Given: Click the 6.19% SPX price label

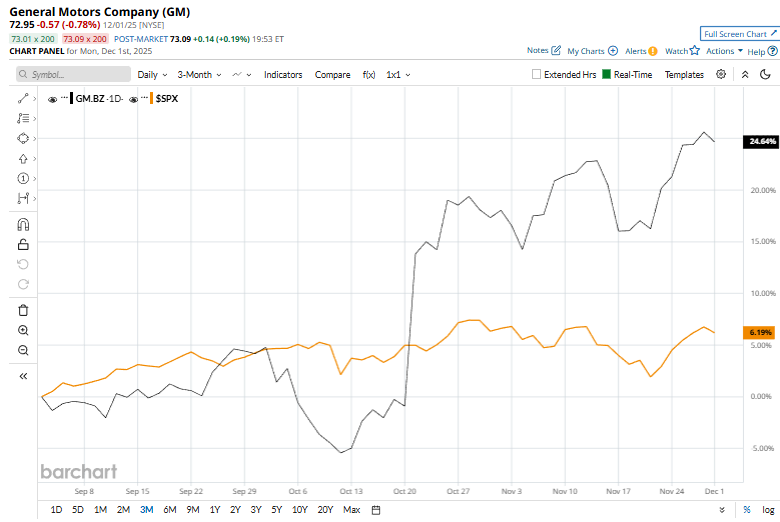Looking at the screenshot, I should pyautogui.click(x=759, y=332).
